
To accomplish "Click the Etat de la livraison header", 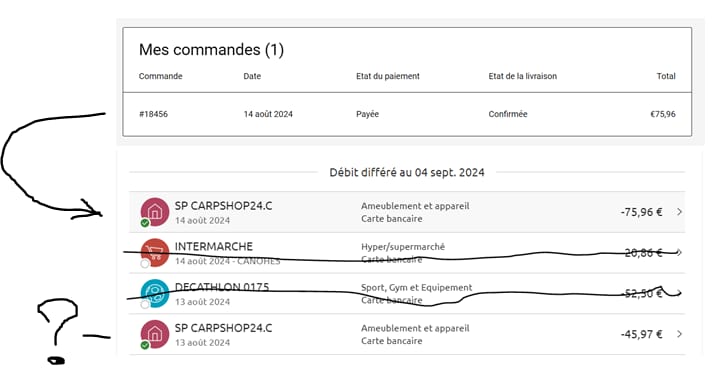I will 522,76.
